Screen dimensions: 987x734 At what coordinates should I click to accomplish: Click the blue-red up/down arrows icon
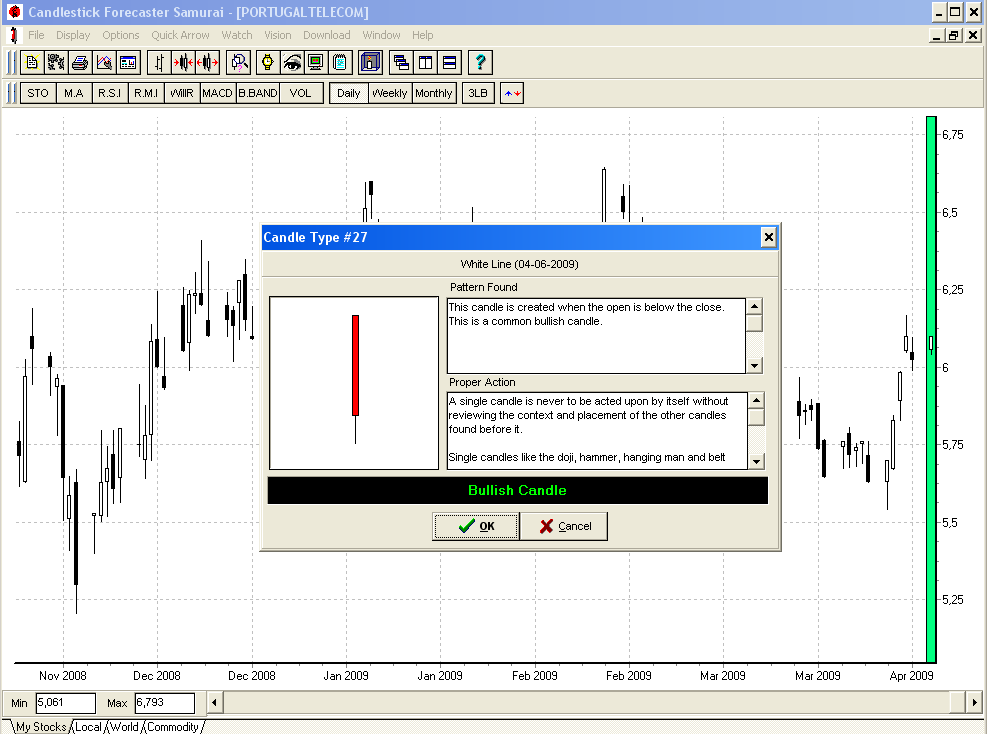pyautogui.click(x=512, y=93)
